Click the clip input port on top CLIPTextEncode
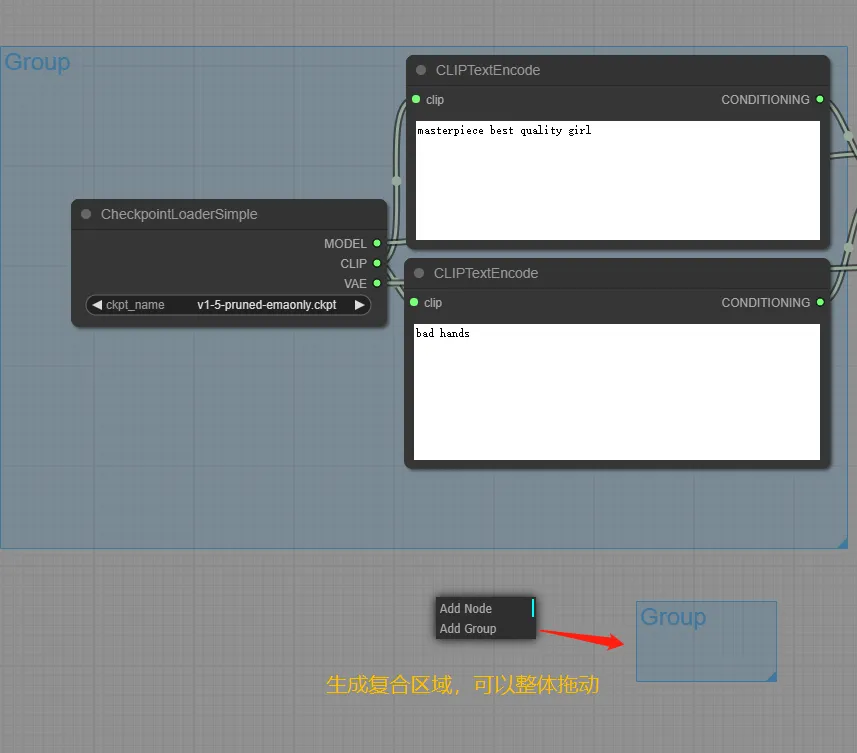Screen dimensions: 857x753 click(416, 99)
